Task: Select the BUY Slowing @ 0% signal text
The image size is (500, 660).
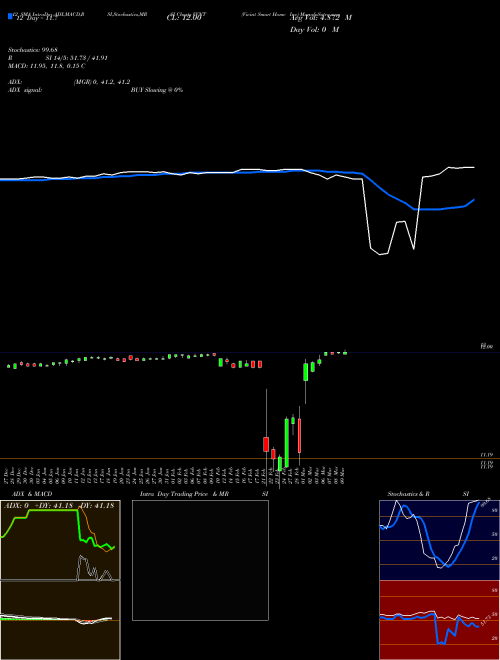Action: point(157,90)
